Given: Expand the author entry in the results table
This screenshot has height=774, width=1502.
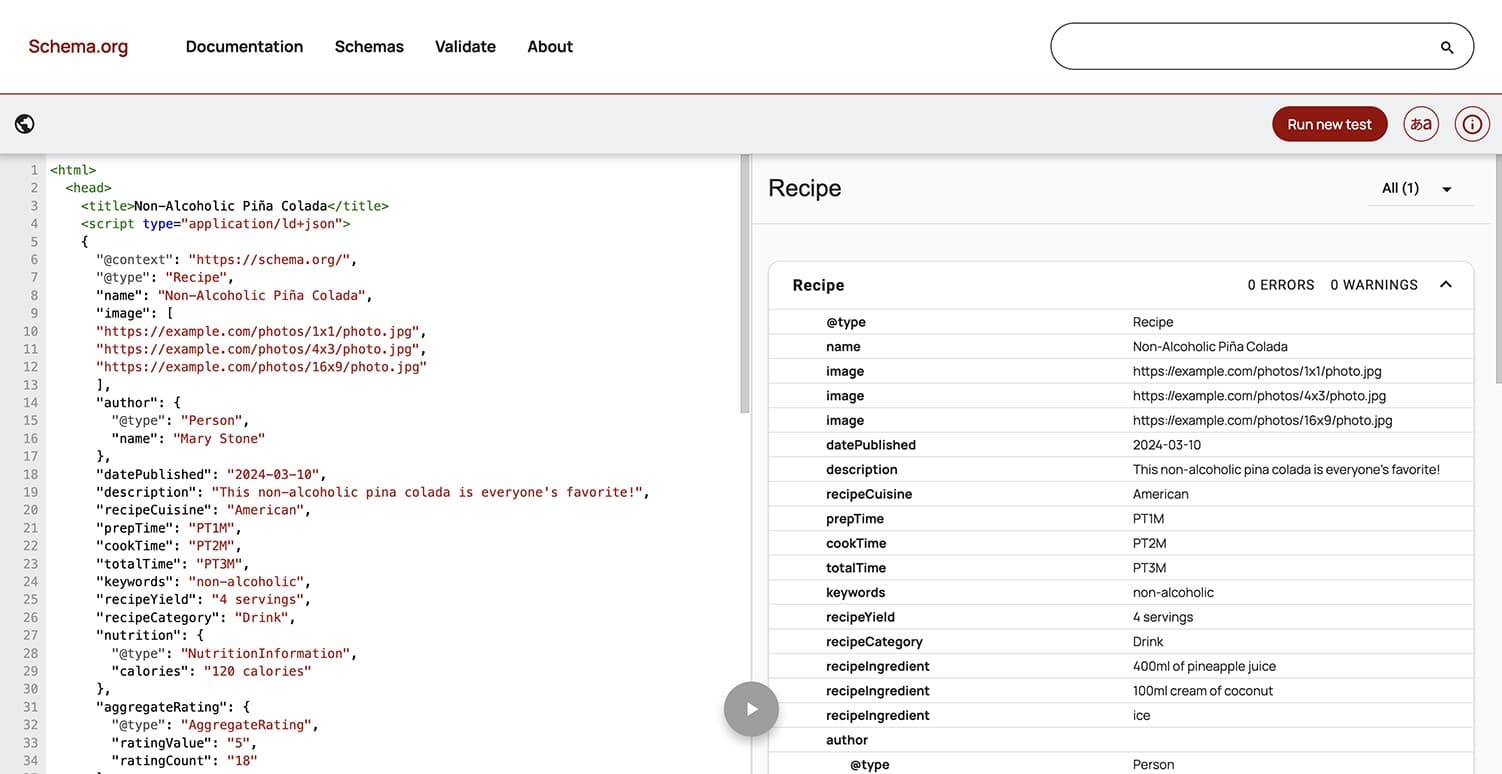Looking at the screenshot, I should (847, 739).
